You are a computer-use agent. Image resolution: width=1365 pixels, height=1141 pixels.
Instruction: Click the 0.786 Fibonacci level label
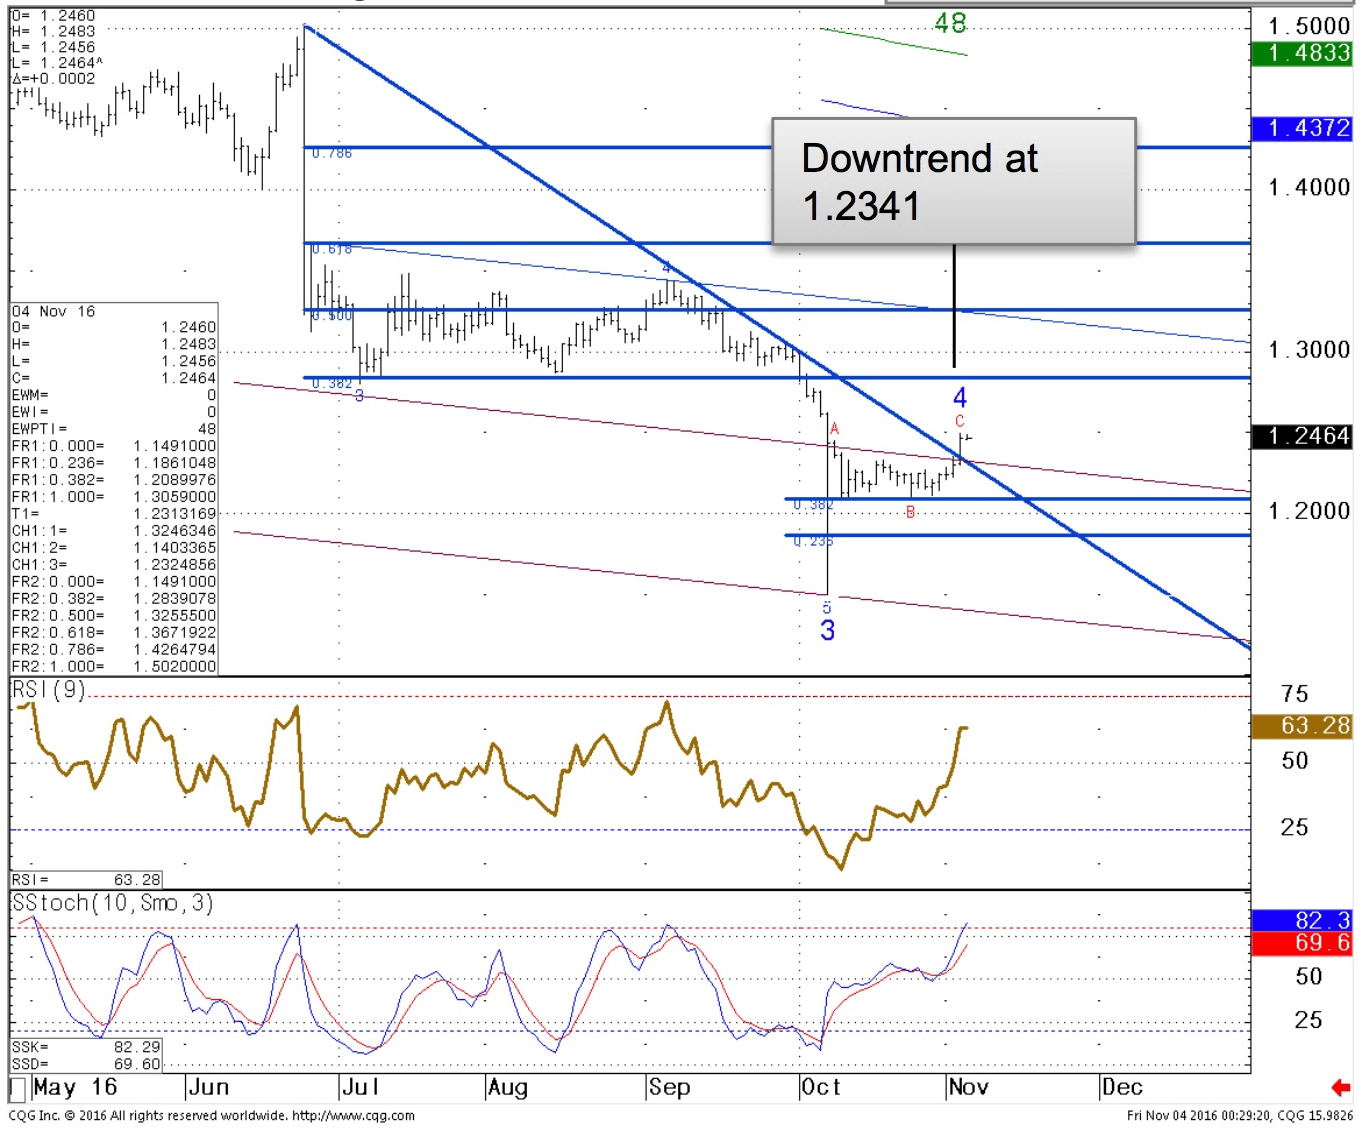click(332, 153)
